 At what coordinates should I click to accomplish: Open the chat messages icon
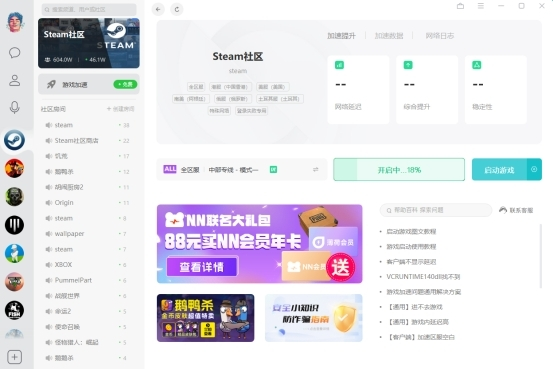pyautogui.click(x=14, y=53)
